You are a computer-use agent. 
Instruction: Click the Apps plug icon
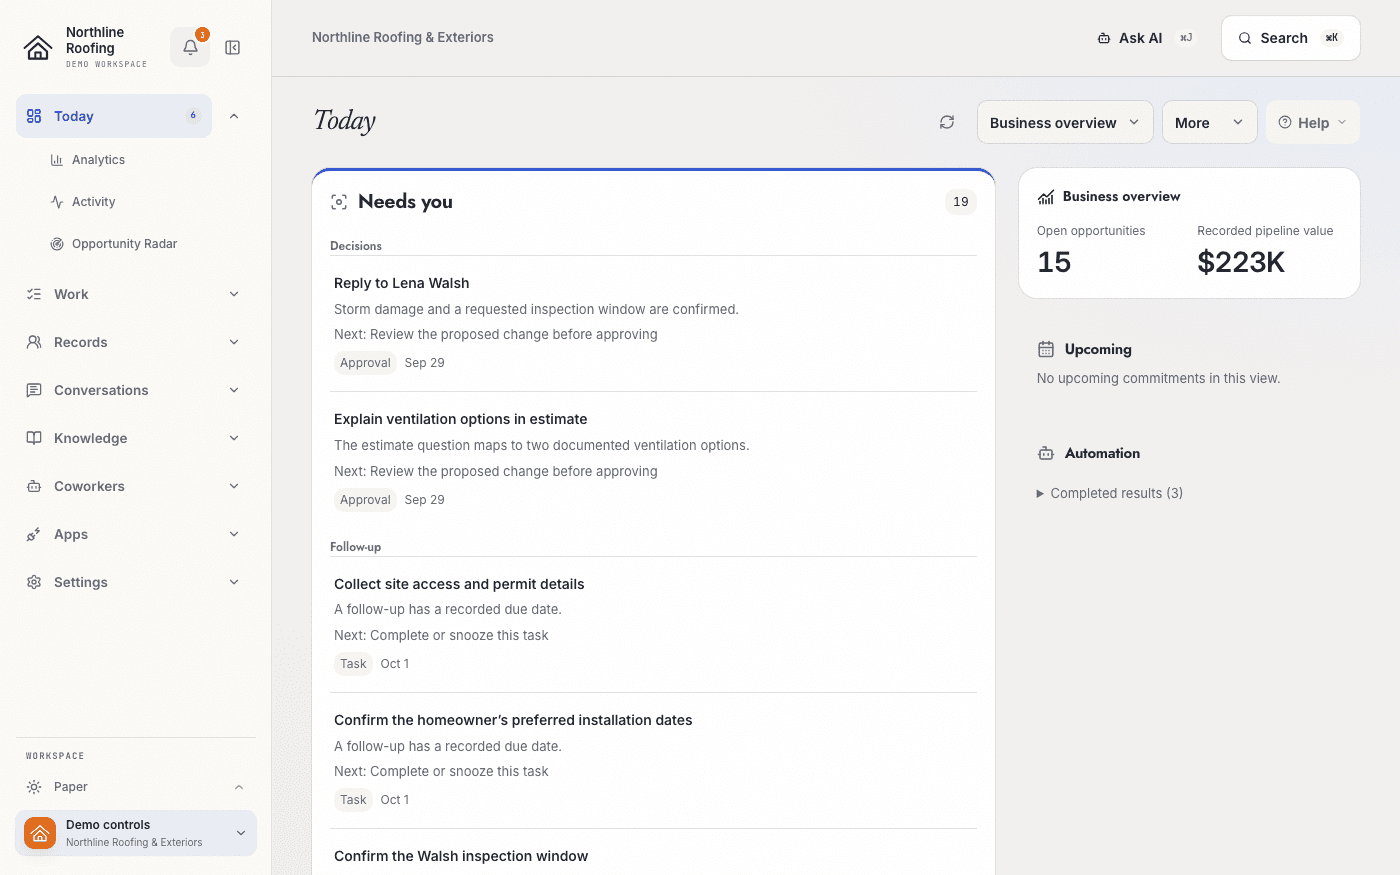click(x=34, y=534)
